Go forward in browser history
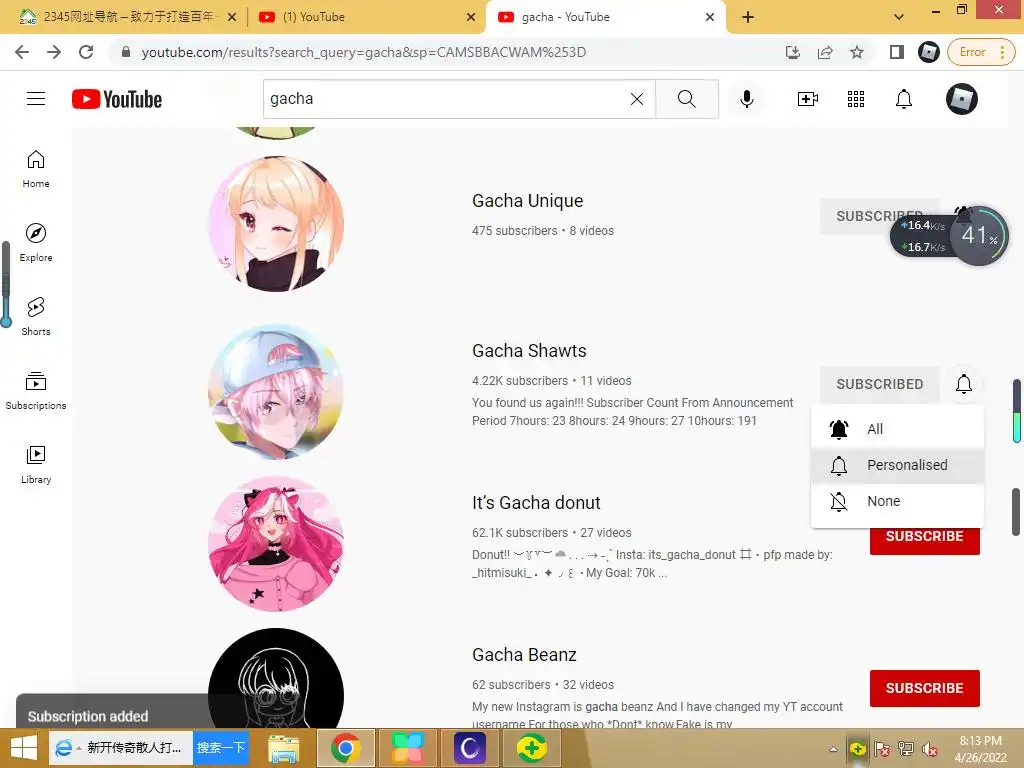 54,52
